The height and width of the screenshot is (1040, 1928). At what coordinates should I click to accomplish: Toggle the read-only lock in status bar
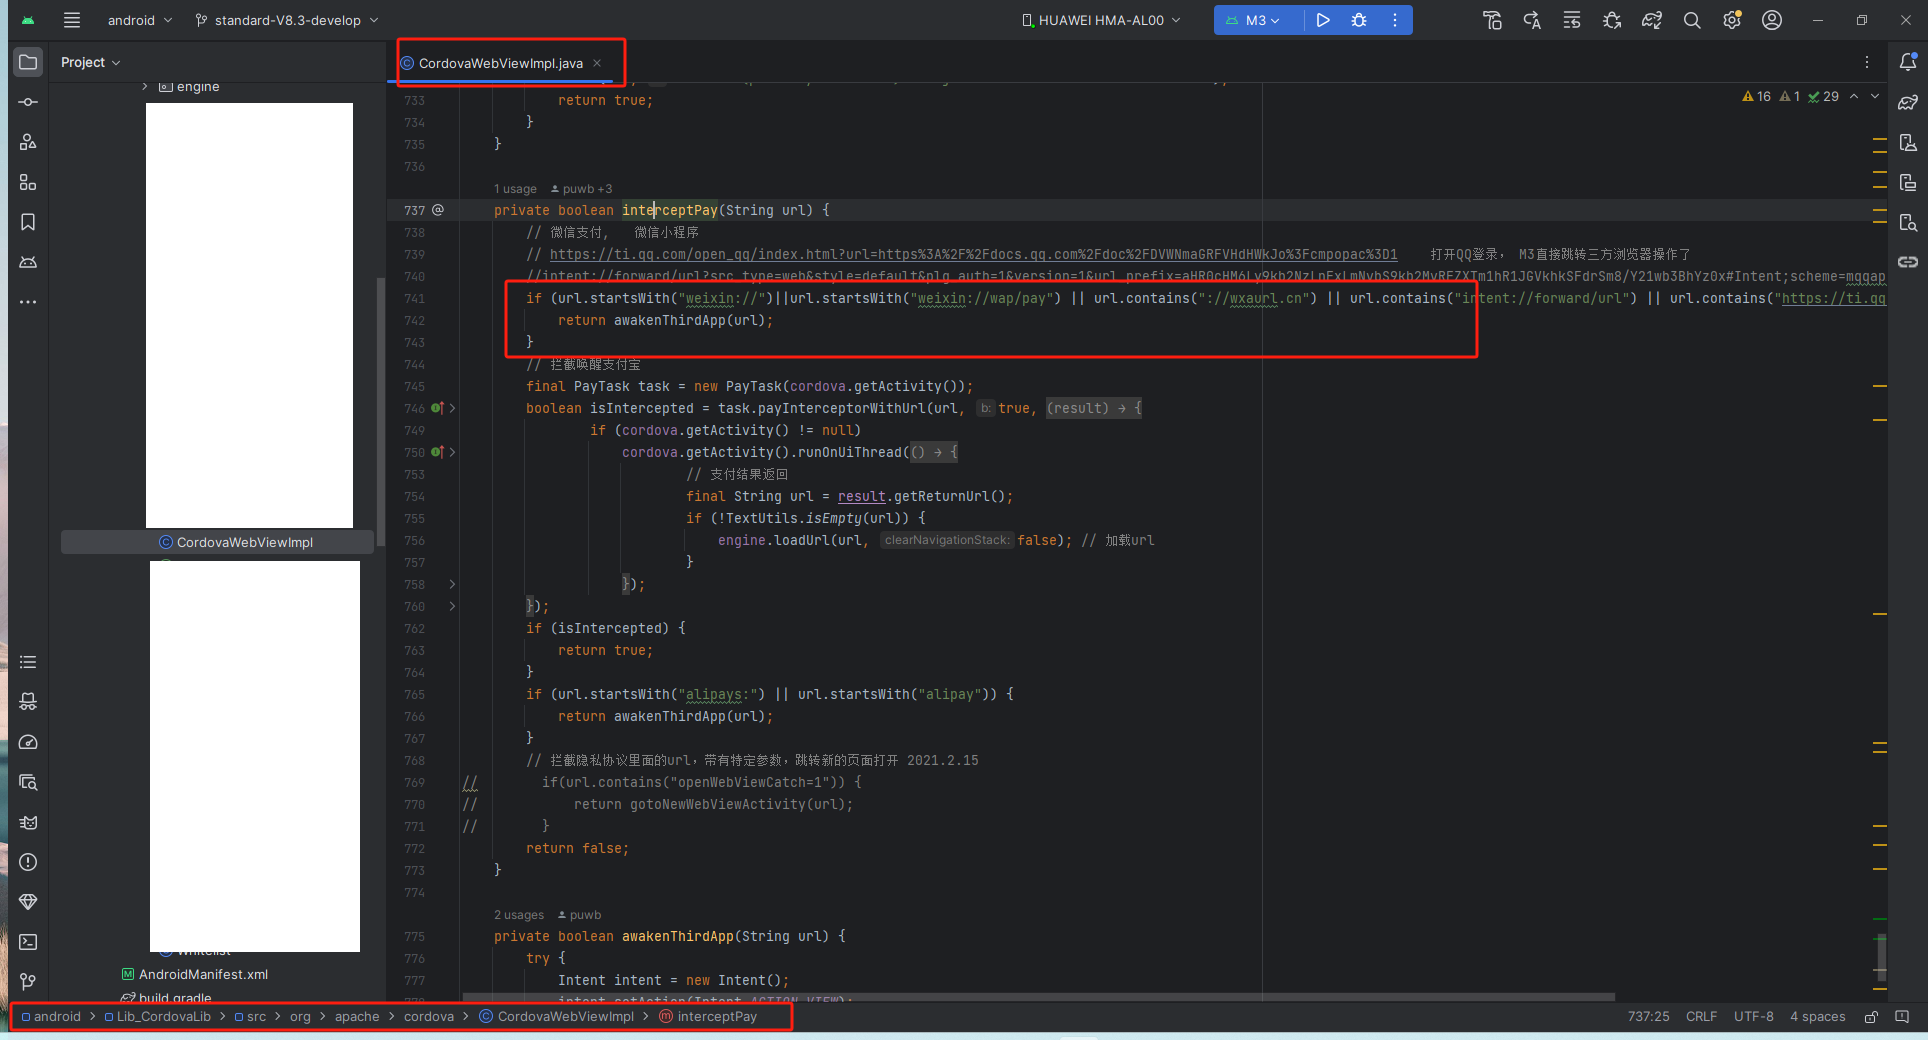pos(1871,1017)
